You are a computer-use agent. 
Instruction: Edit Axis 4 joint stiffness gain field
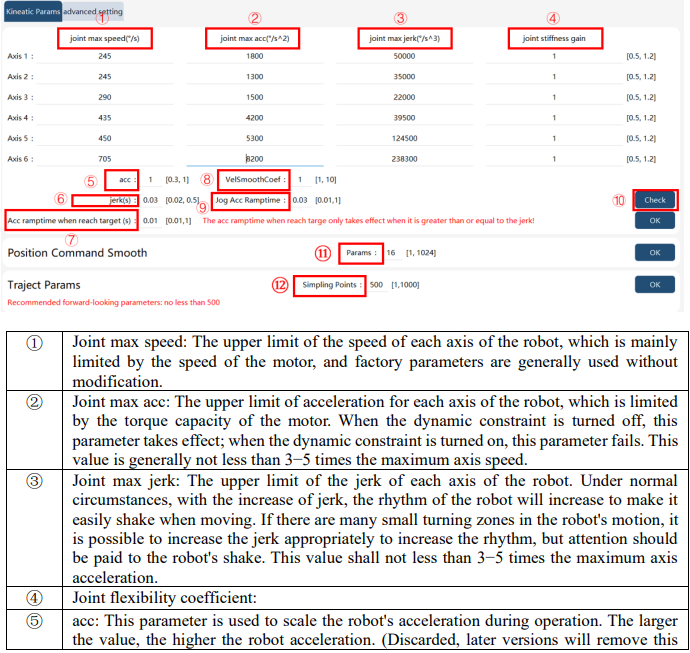554,118
